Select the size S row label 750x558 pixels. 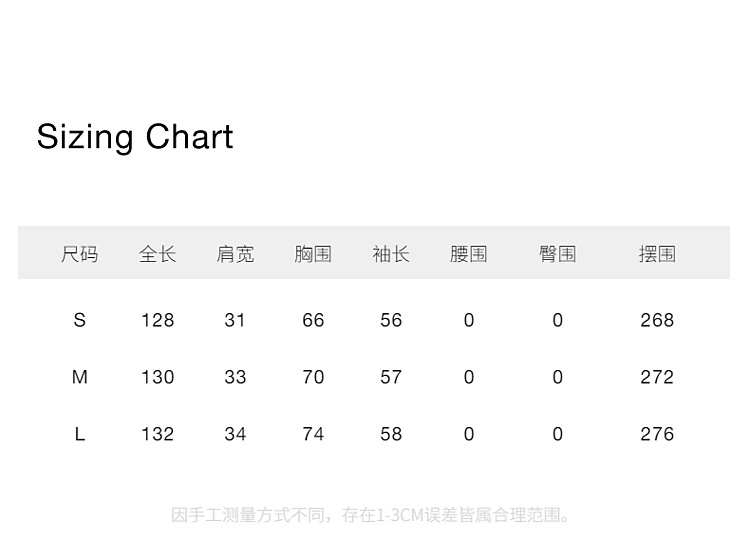coord(80,320)
